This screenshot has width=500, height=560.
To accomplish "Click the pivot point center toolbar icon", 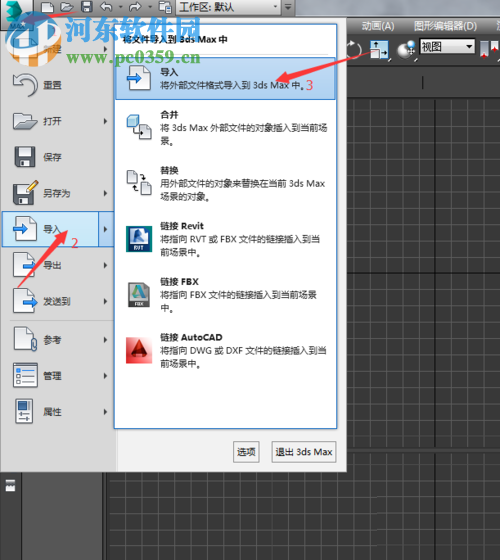I will coord(490,49).
